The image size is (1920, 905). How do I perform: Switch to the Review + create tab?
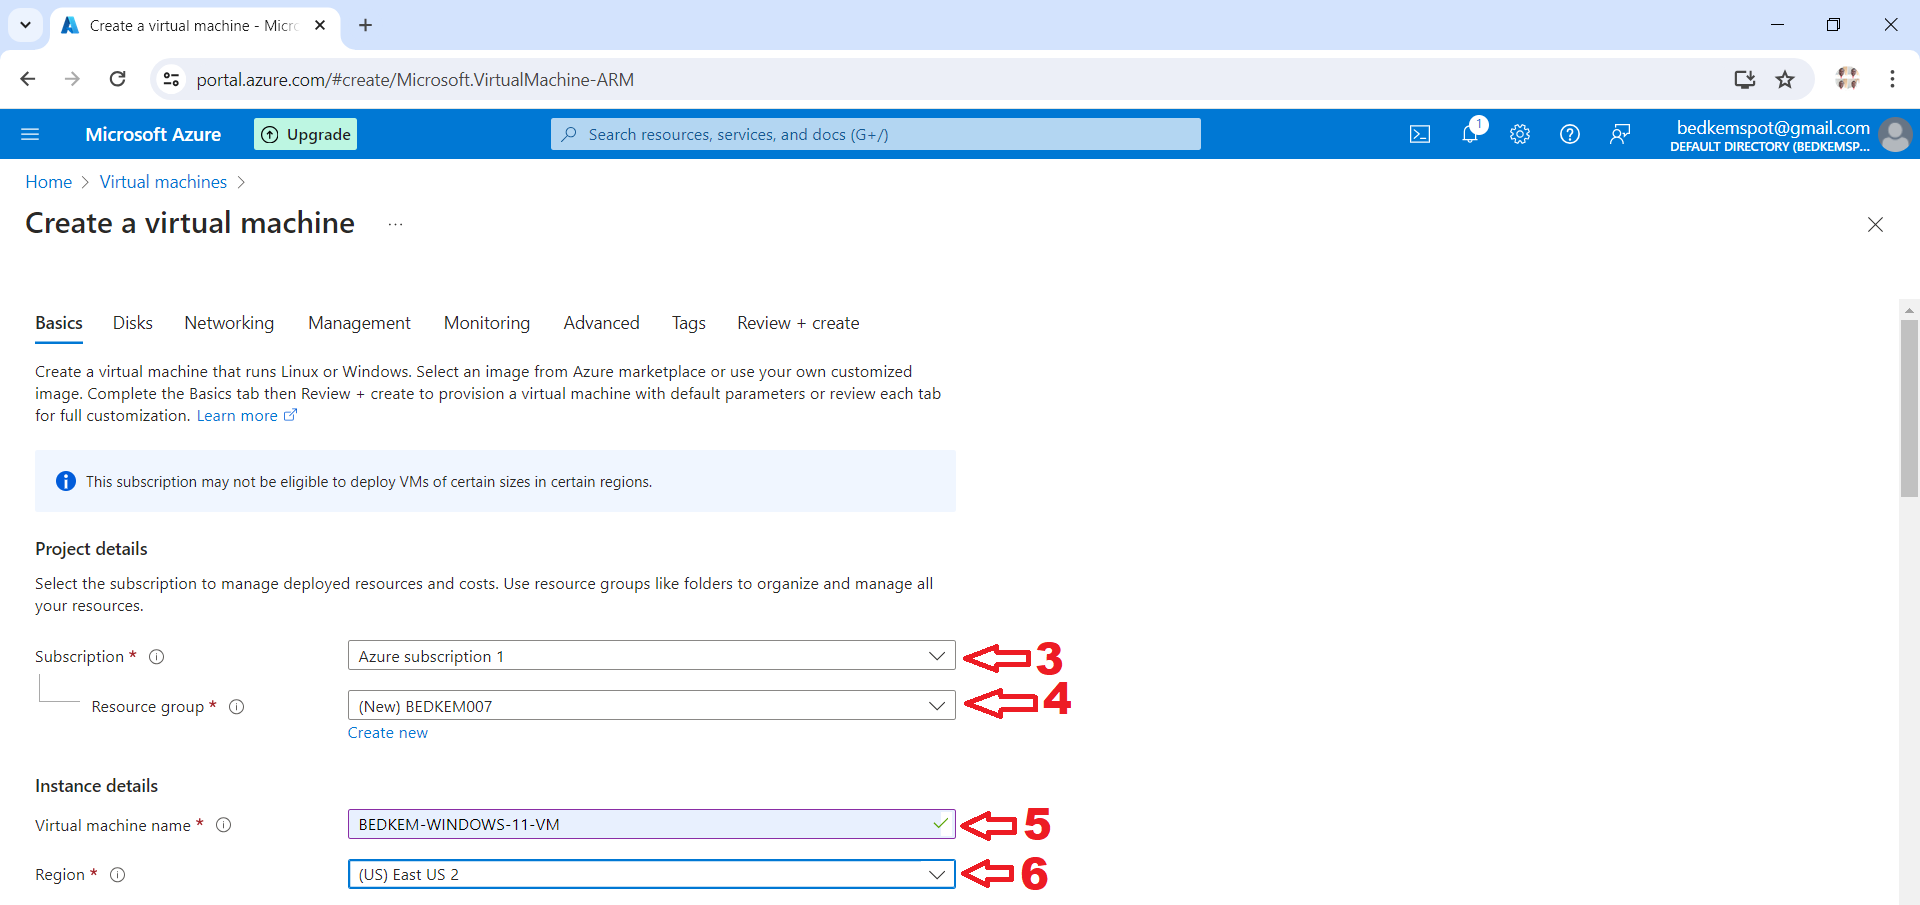point(798,323)
